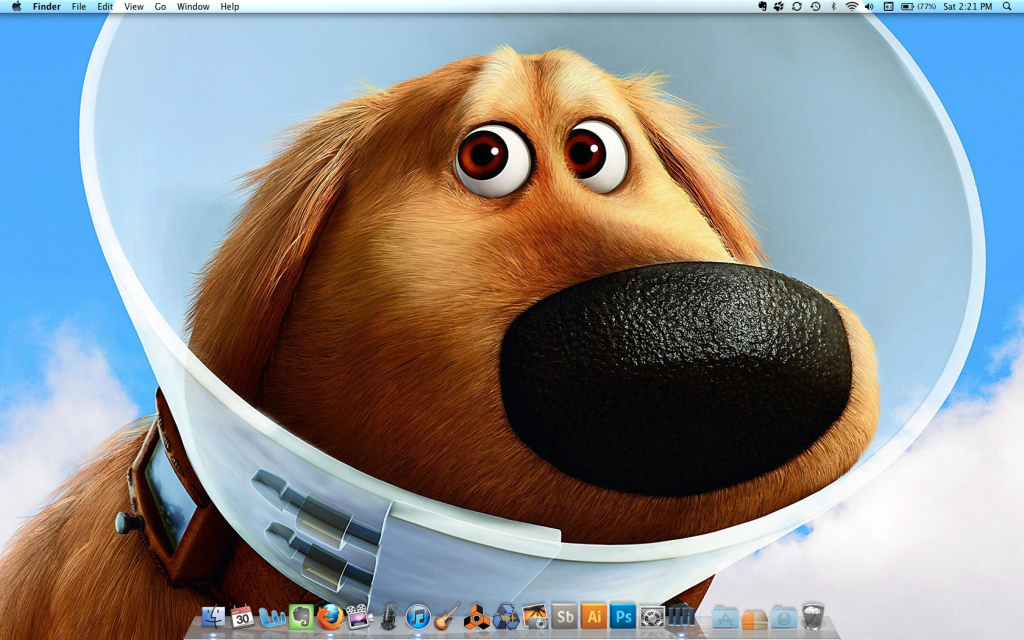Open the Finder application menu

point(46,7)
